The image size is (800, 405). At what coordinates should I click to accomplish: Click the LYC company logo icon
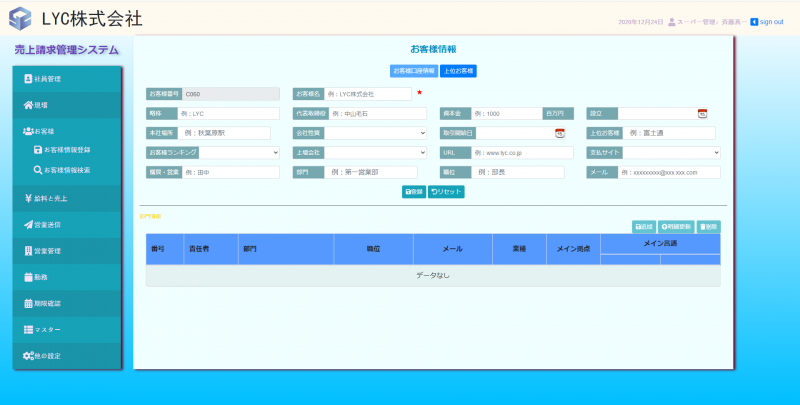[x=20, y=19]
